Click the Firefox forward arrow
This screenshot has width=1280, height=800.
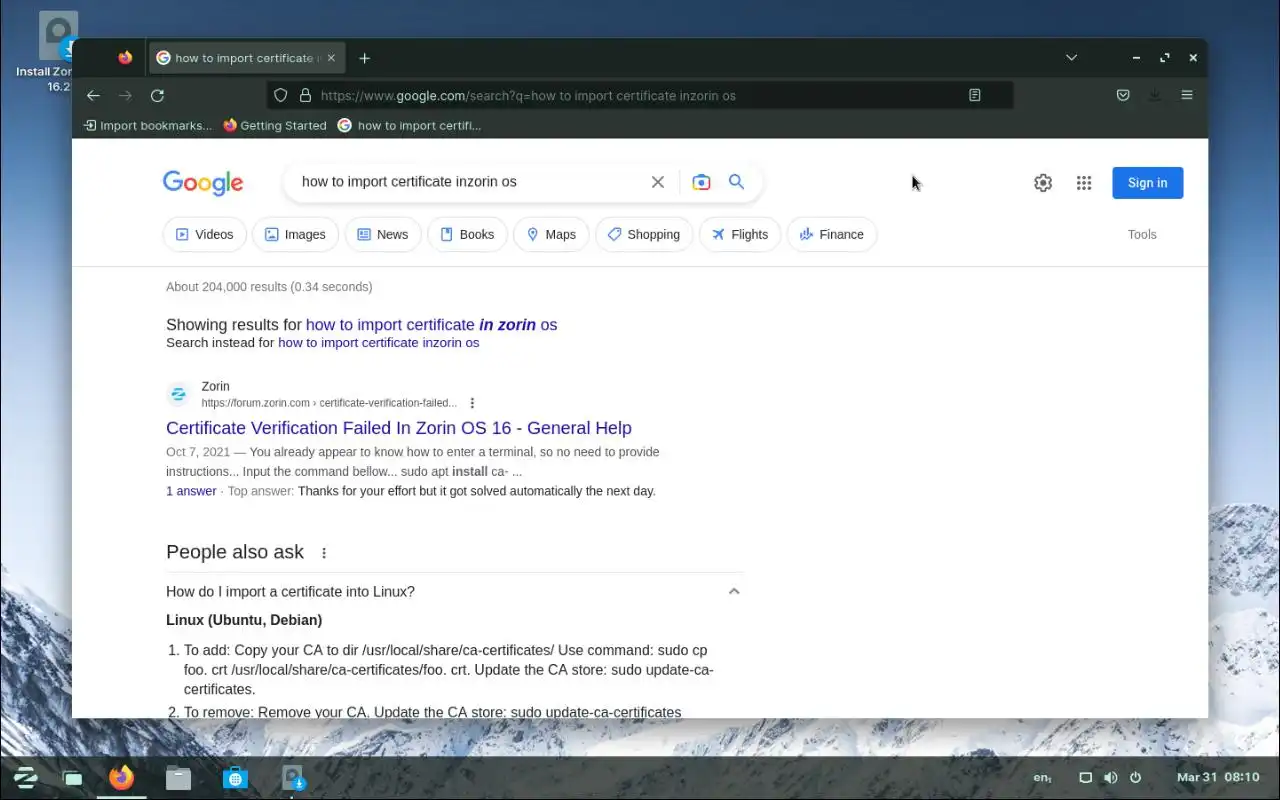125,95
